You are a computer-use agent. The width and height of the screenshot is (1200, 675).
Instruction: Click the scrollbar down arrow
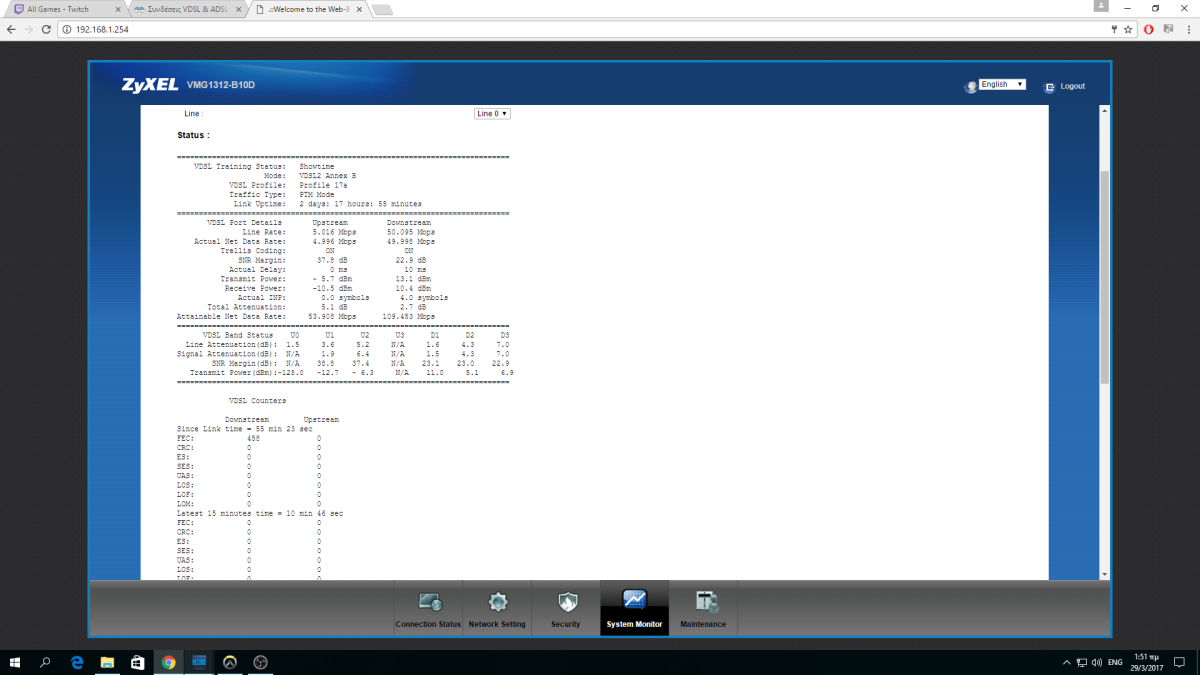point(1104,574)
